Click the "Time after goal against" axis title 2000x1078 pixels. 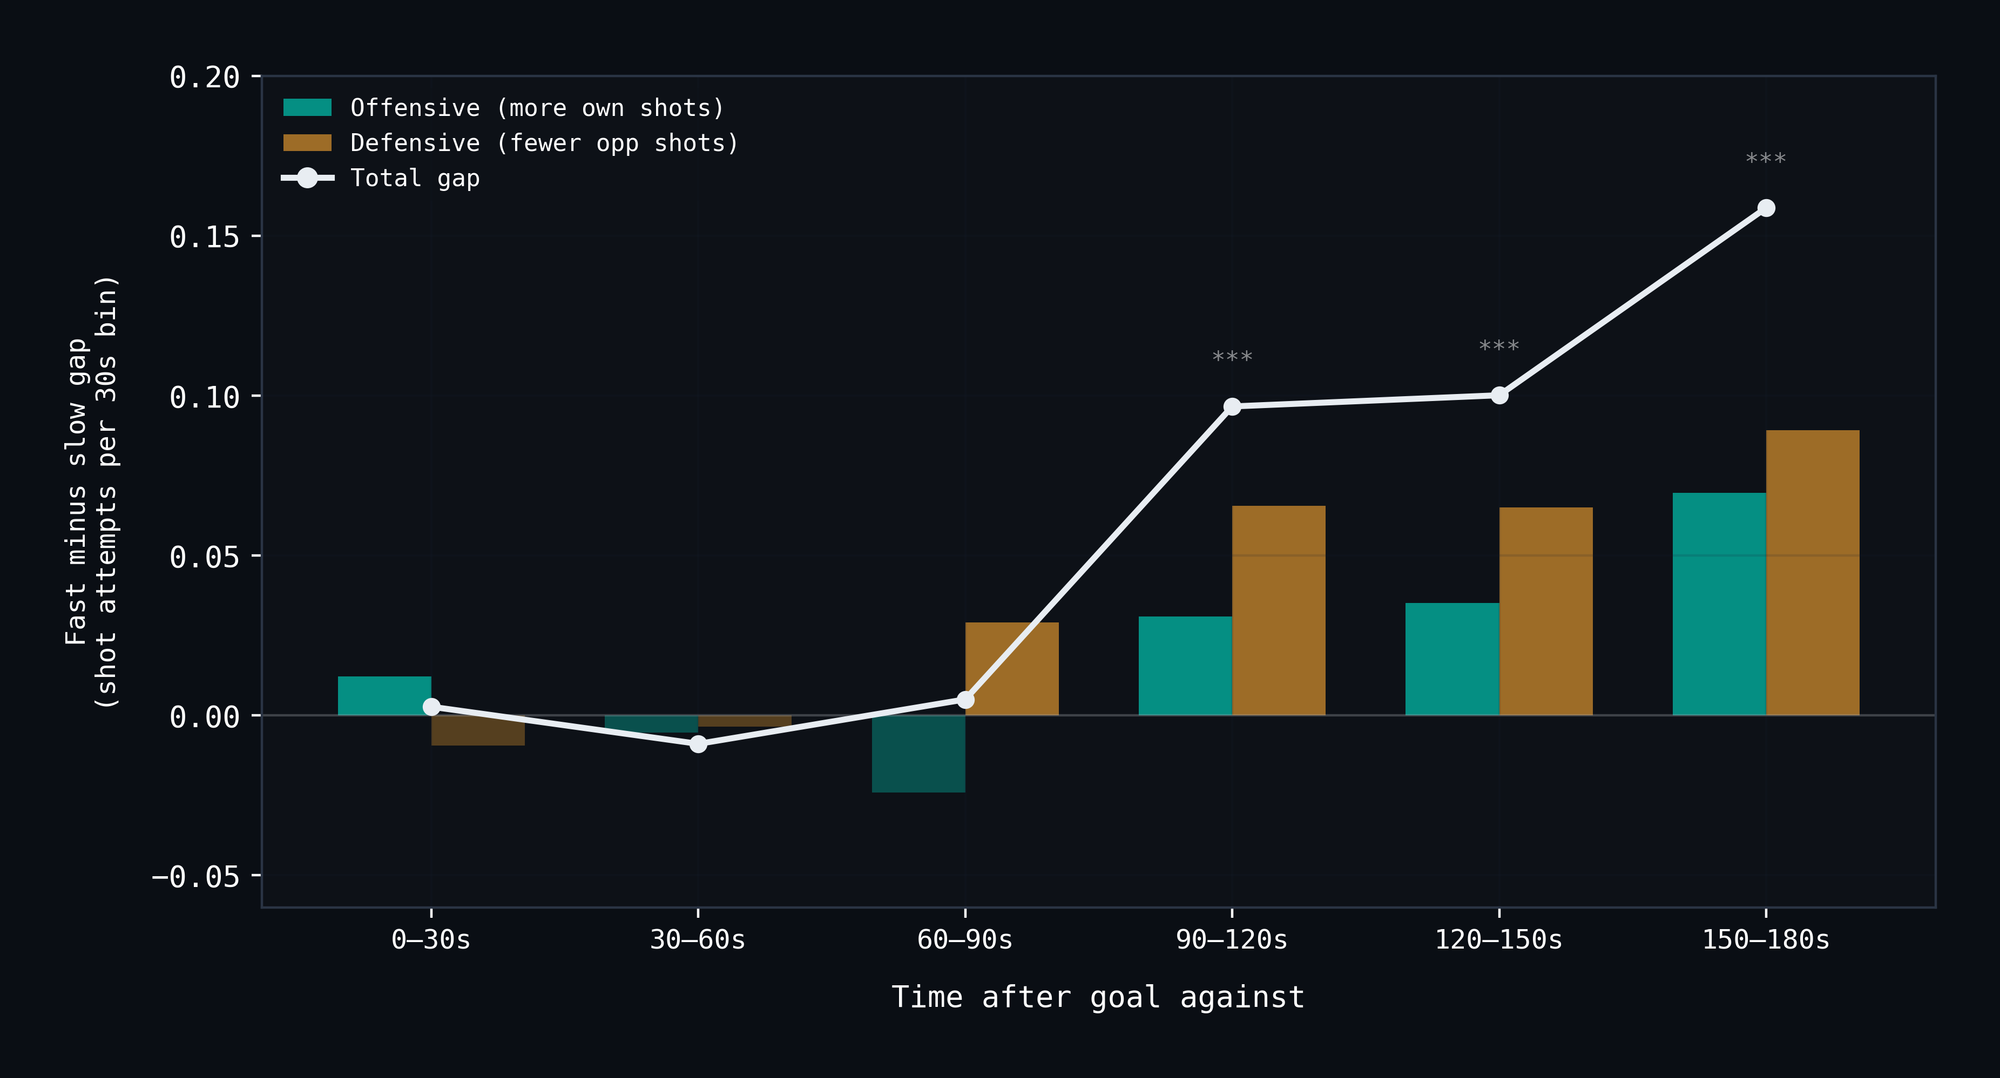1098,997
